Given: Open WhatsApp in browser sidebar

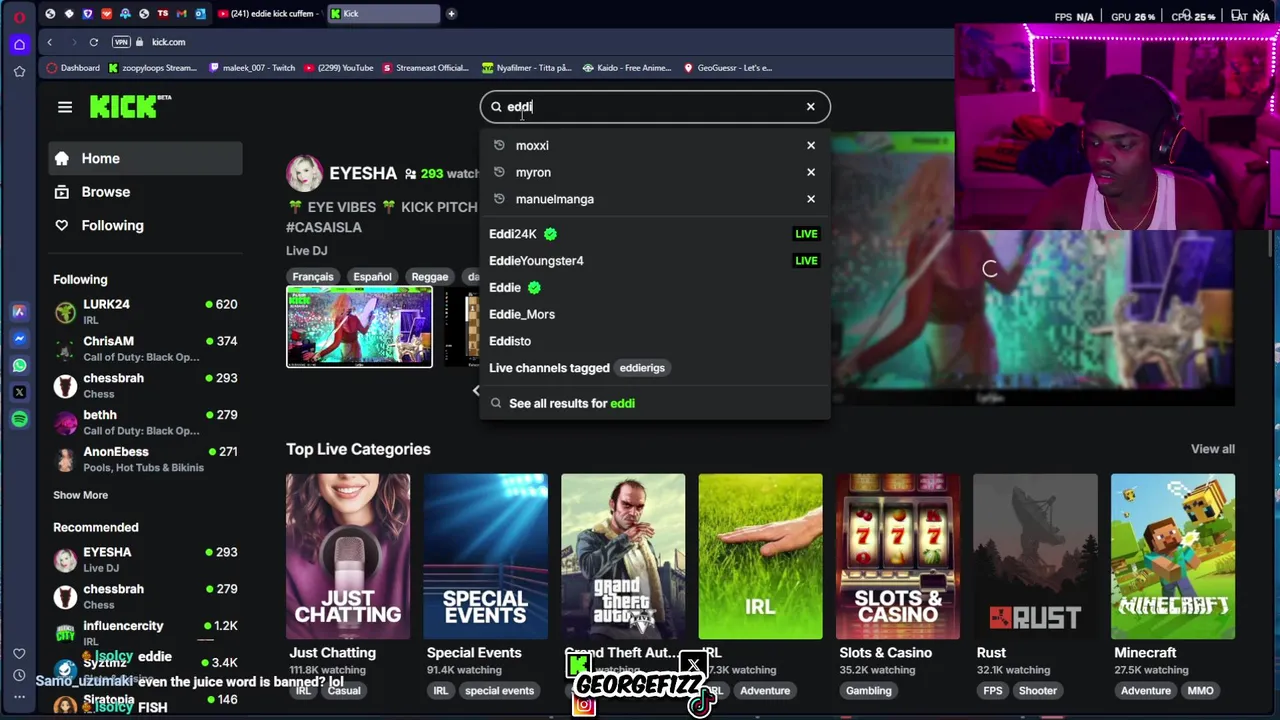Looking at the screenshot, I should [x=19, y=366].
